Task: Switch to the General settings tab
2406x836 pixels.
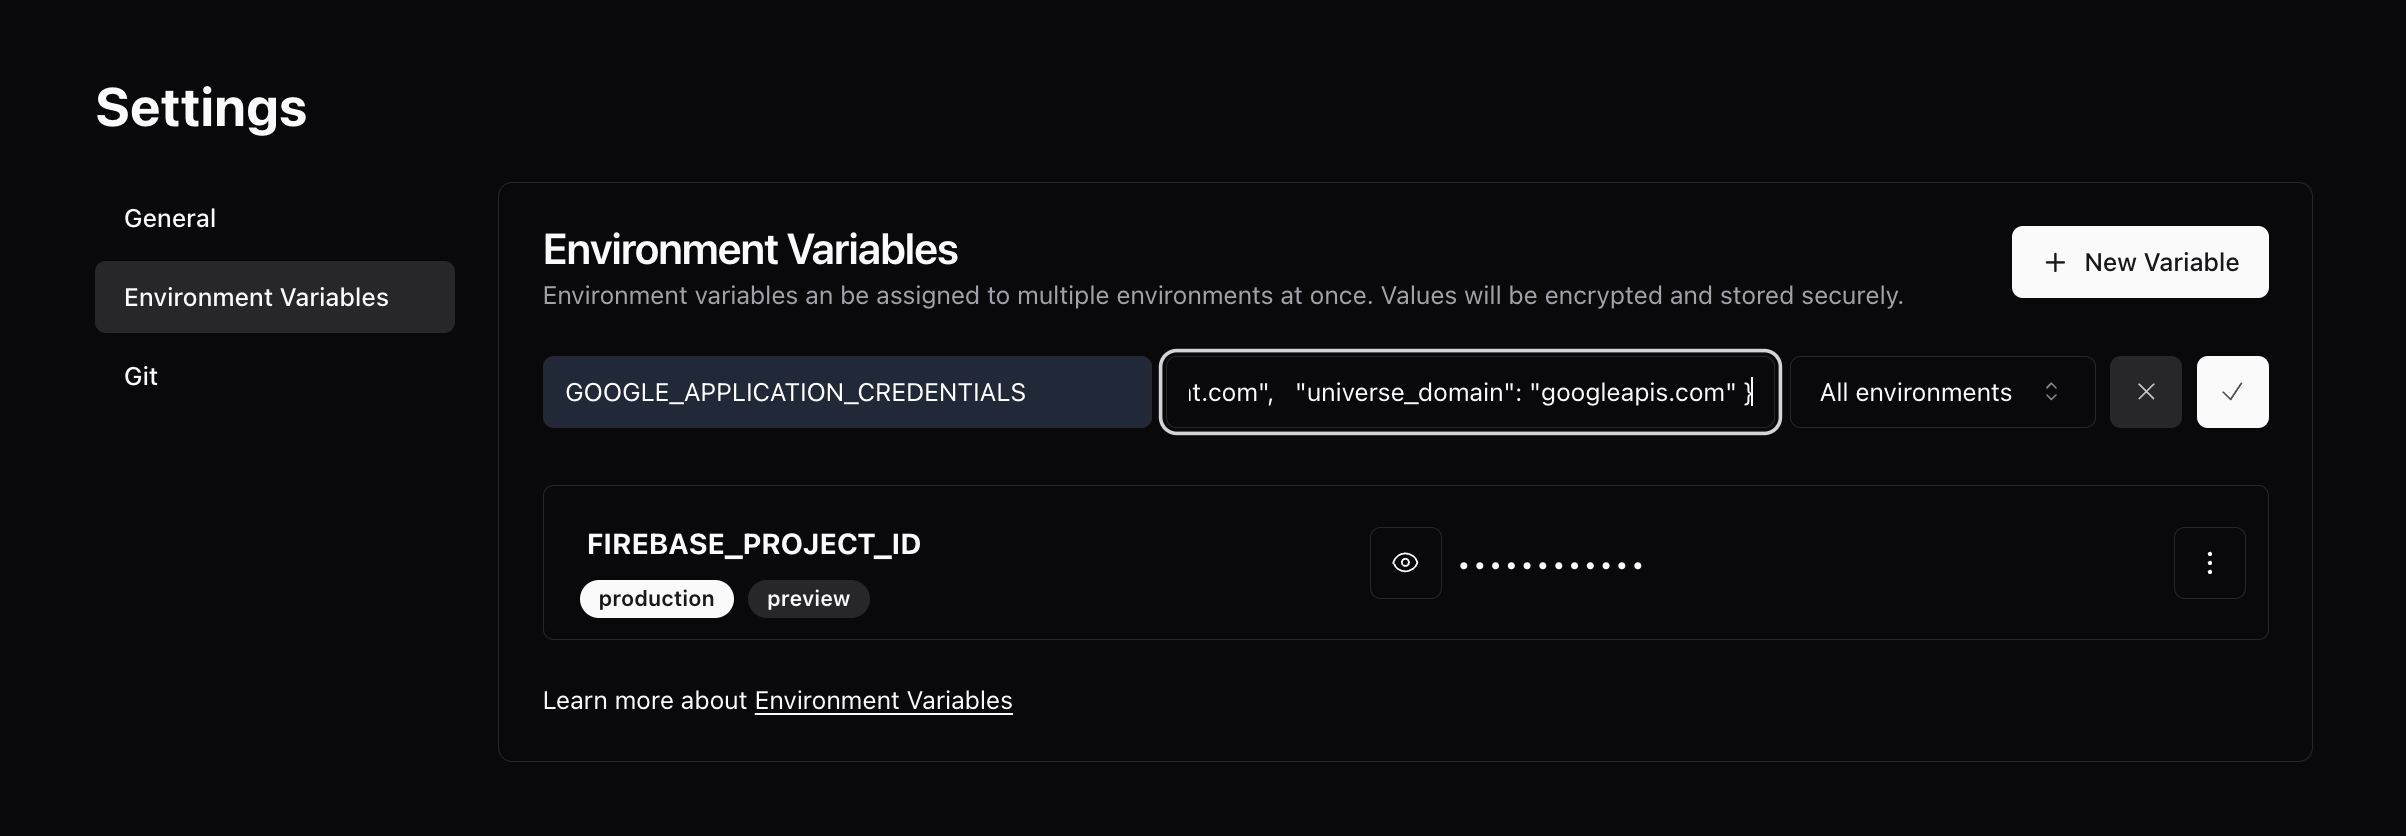Action: (170, 218)
